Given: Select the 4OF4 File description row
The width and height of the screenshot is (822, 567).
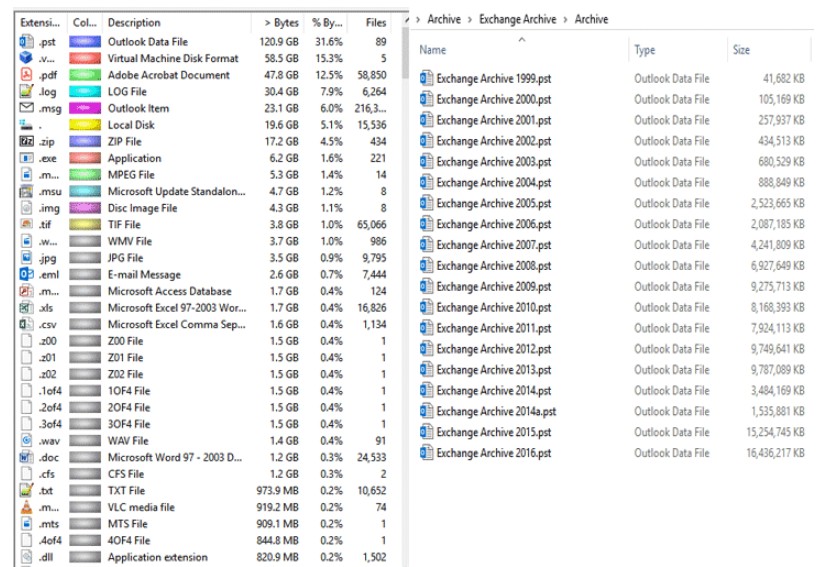Looking at the screenshot, I should tap(129, 540).
